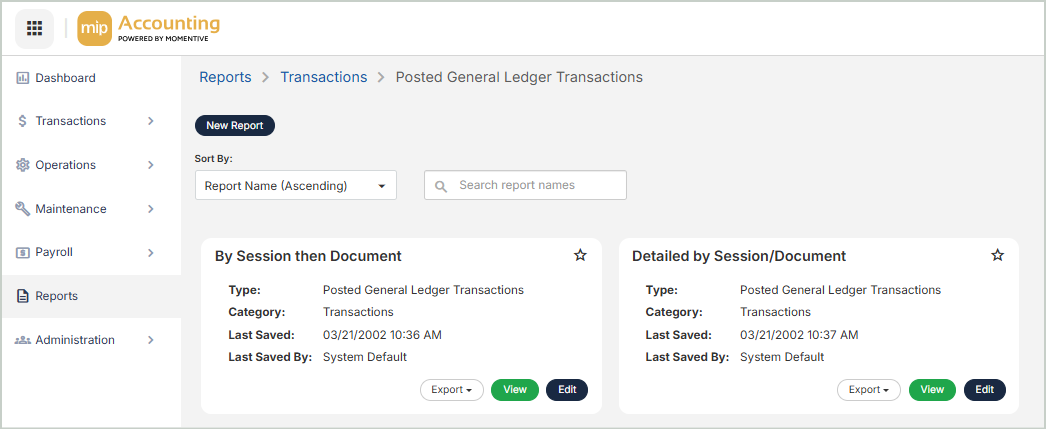Select Reports in the sidebar menu

point(56,296)
